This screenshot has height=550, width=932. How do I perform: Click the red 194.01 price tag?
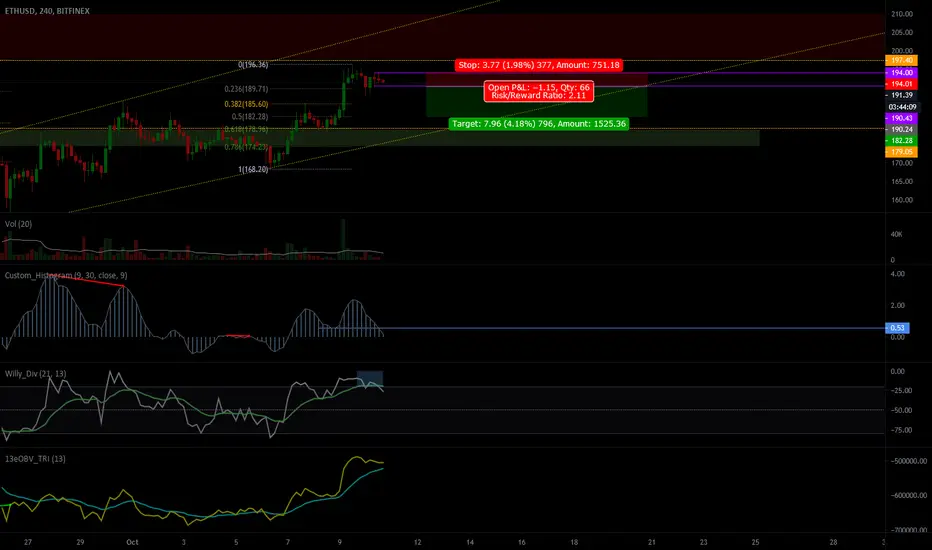pos(901,84)
